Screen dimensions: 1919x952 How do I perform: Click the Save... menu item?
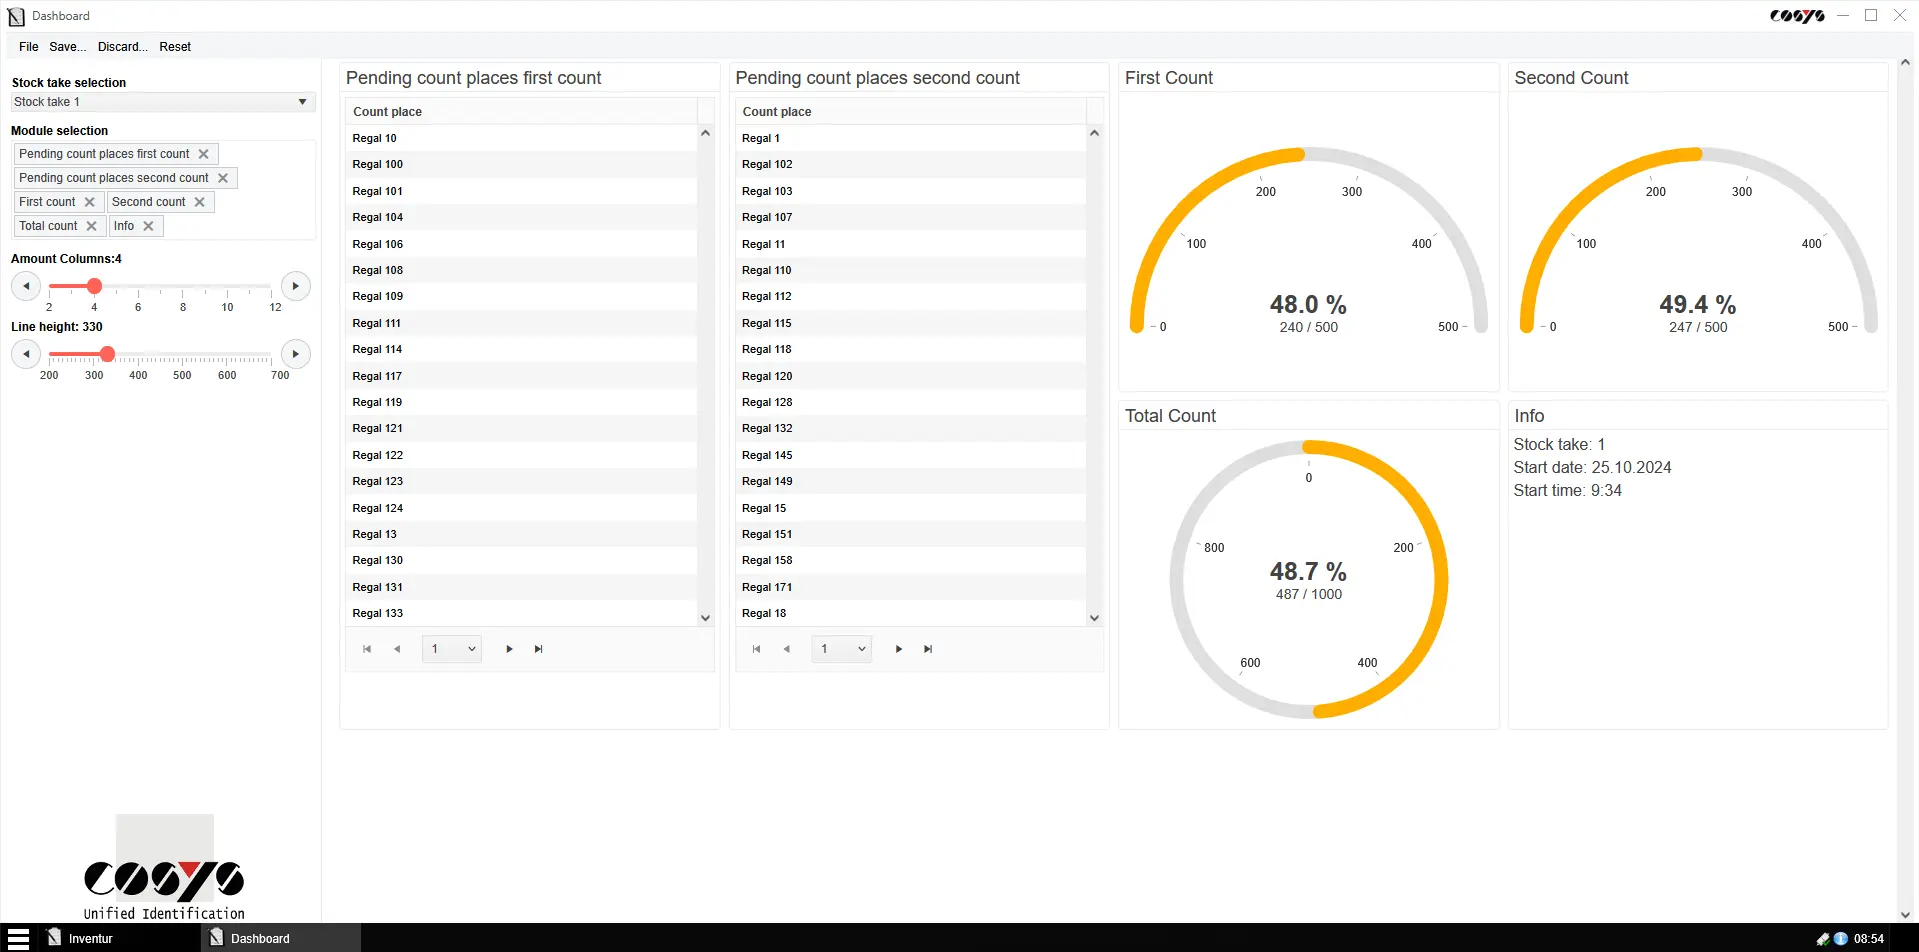coord(68,47)
